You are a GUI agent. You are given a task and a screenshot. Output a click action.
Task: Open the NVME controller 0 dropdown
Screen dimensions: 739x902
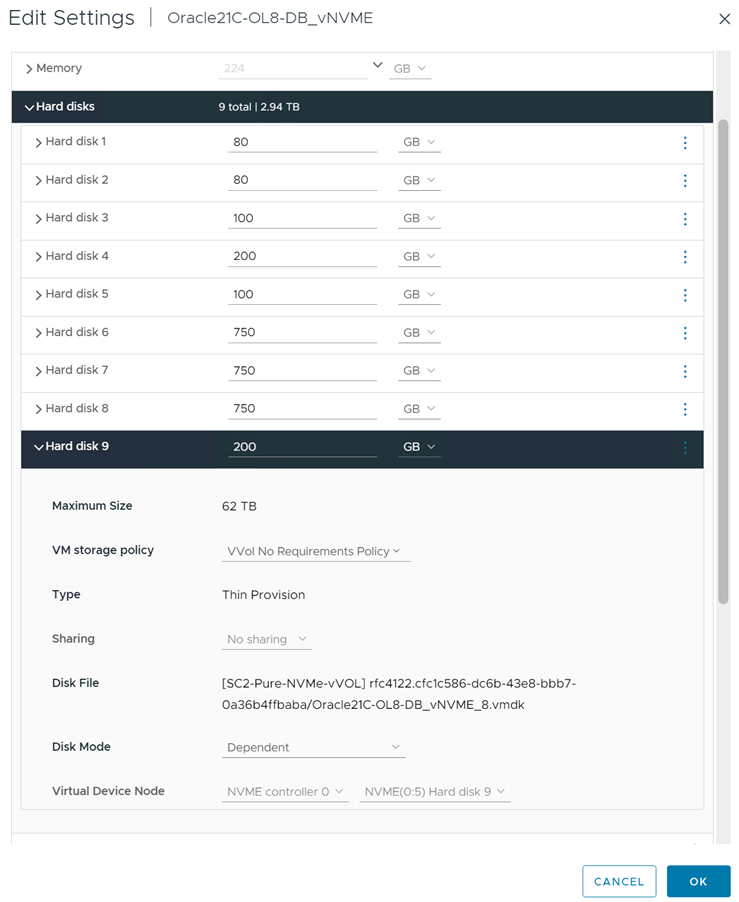point(285,792)
